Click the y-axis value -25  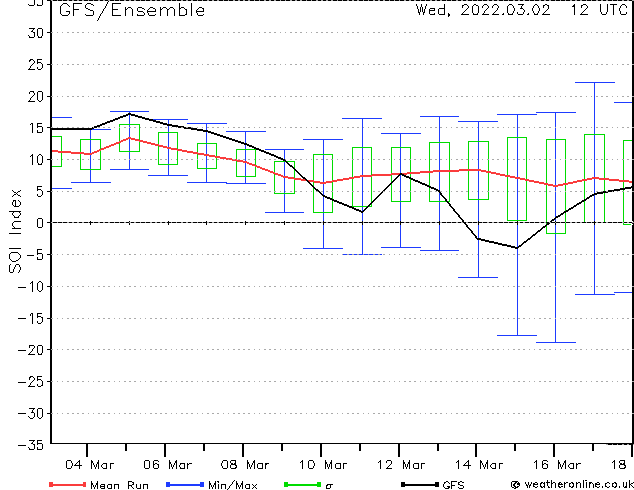tap(31, 381)
